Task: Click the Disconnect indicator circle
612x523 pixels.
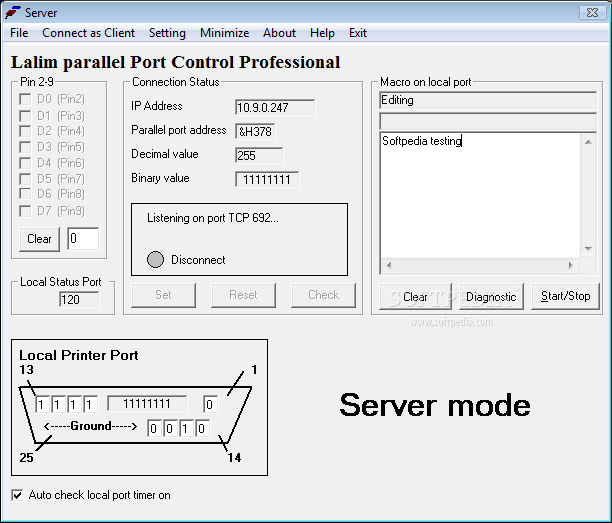Action: click(x=155, y=260)
